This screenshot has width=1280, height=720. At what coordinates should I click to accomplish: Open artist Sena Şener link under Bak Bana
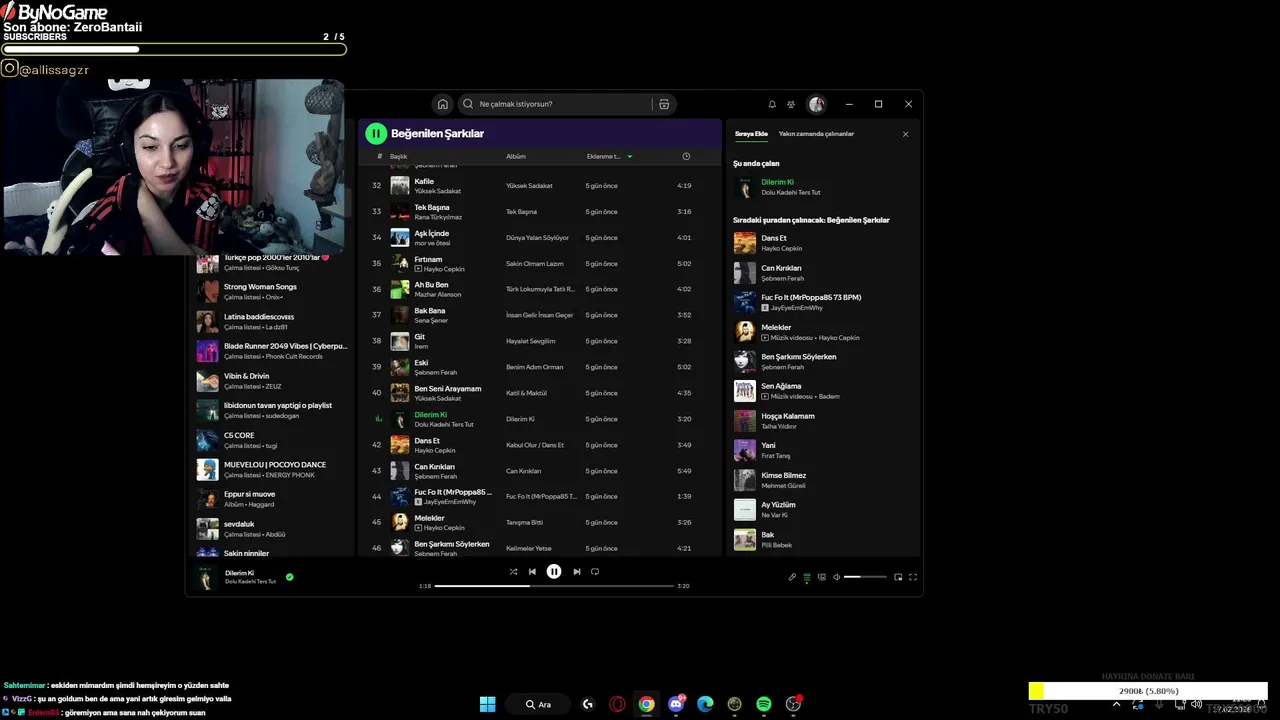coord(431,321)
